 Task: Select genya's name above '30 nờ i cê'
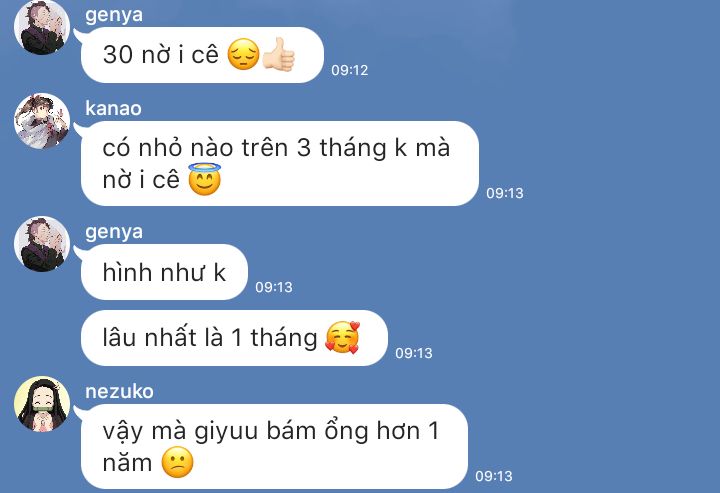(114, 15)
